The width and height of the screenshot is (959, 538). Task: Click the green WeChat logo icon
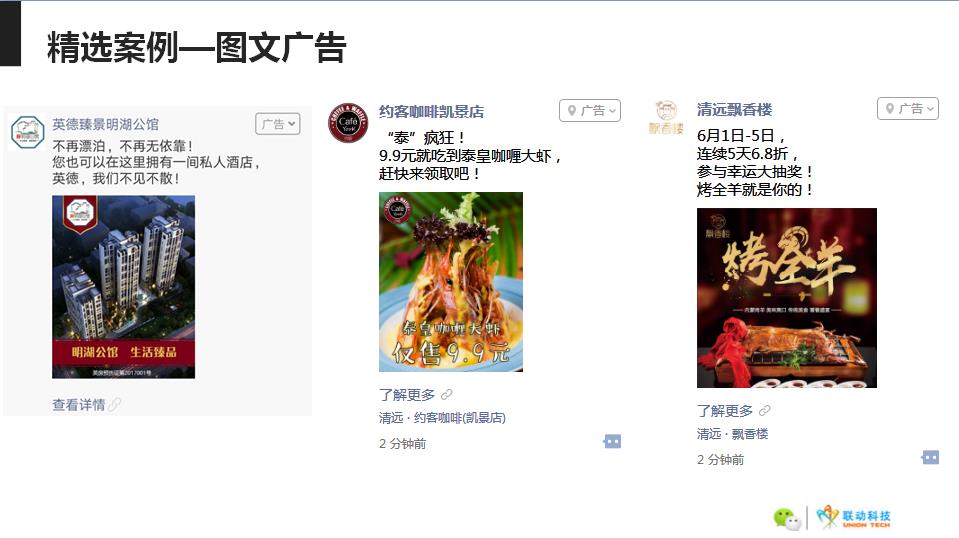point(787,518)
